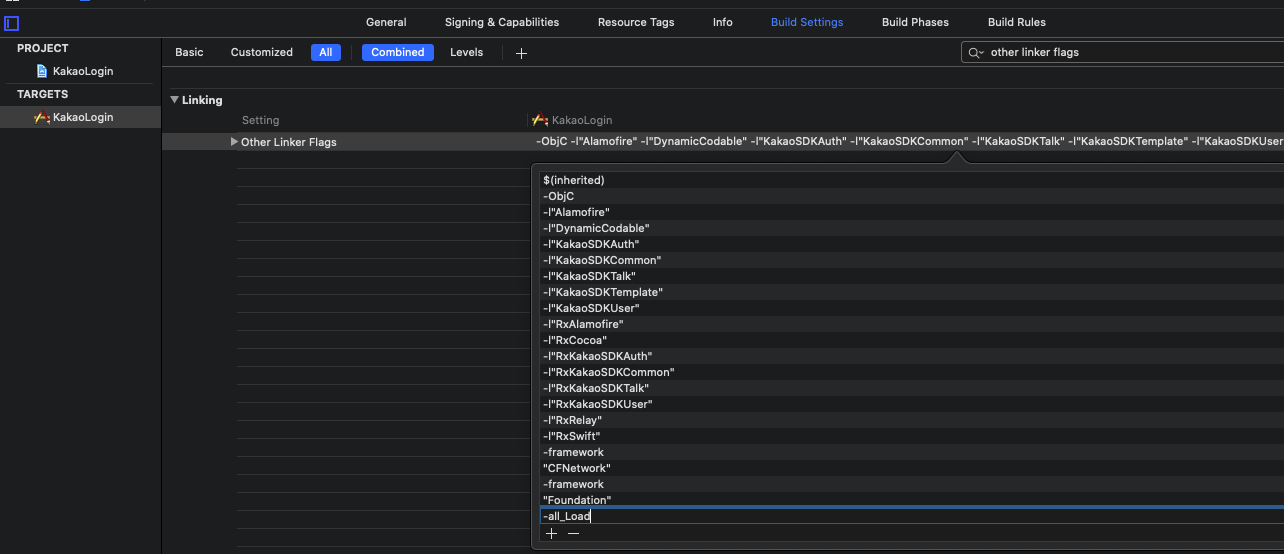Screen dimensions: 1284x554
Task: Open search filter magnifier dropdown
Action: tap(974, 52)
